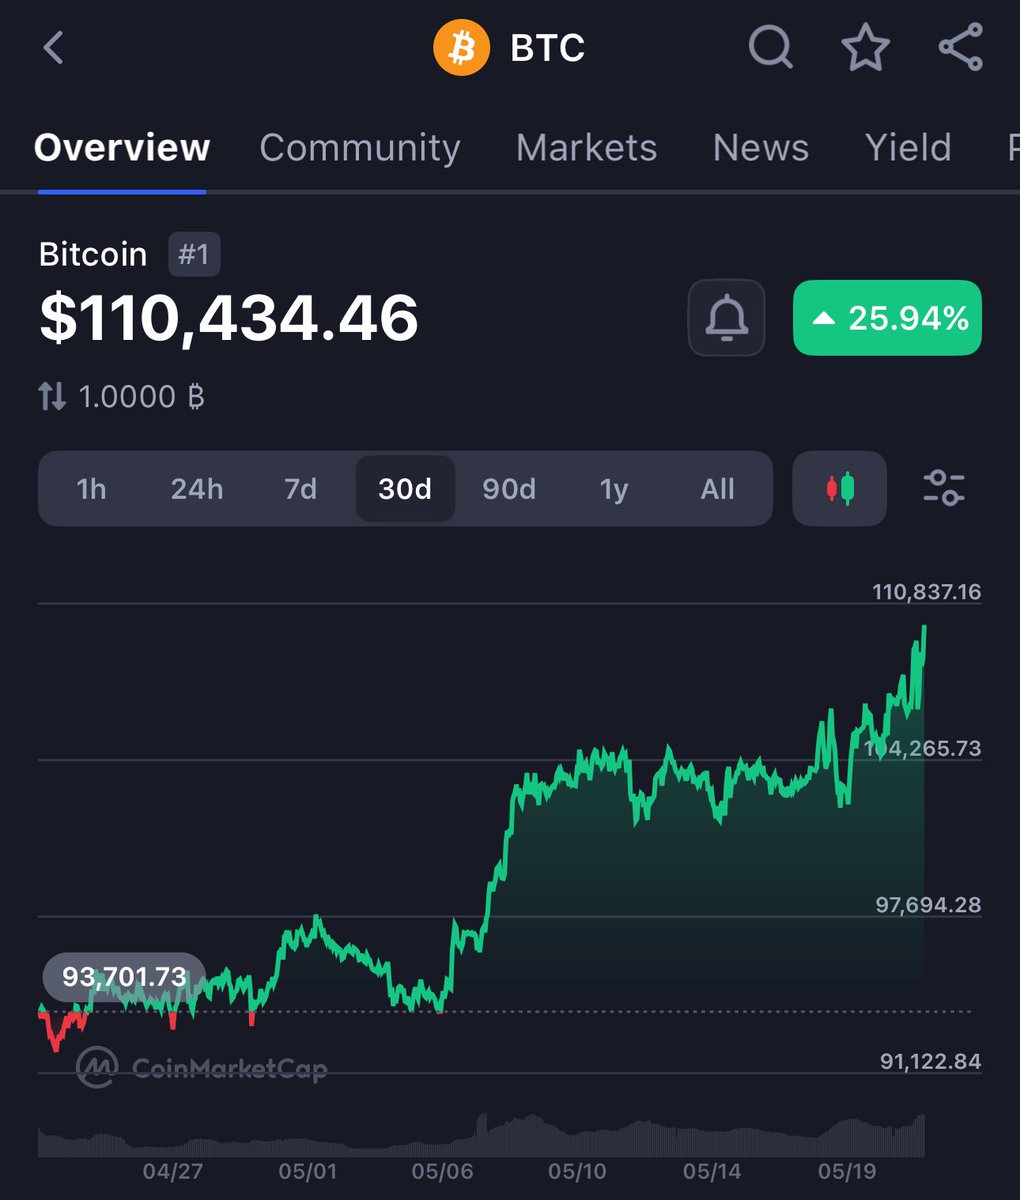Screen dimensions: 1020x1200
Task: Swap currency conversion arrows icon
Action: pyautogui.click(x=52, y=397)
